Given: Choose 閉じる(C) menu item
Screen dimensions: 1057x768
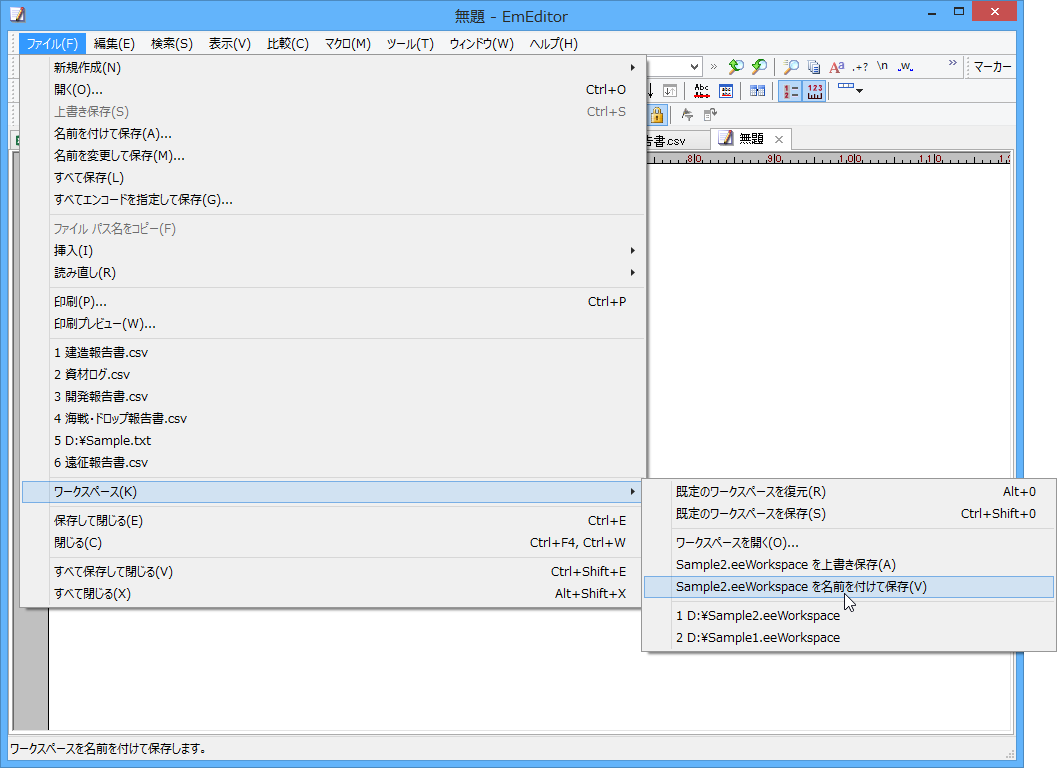Looking at the screenshot, I should [333, 543].
